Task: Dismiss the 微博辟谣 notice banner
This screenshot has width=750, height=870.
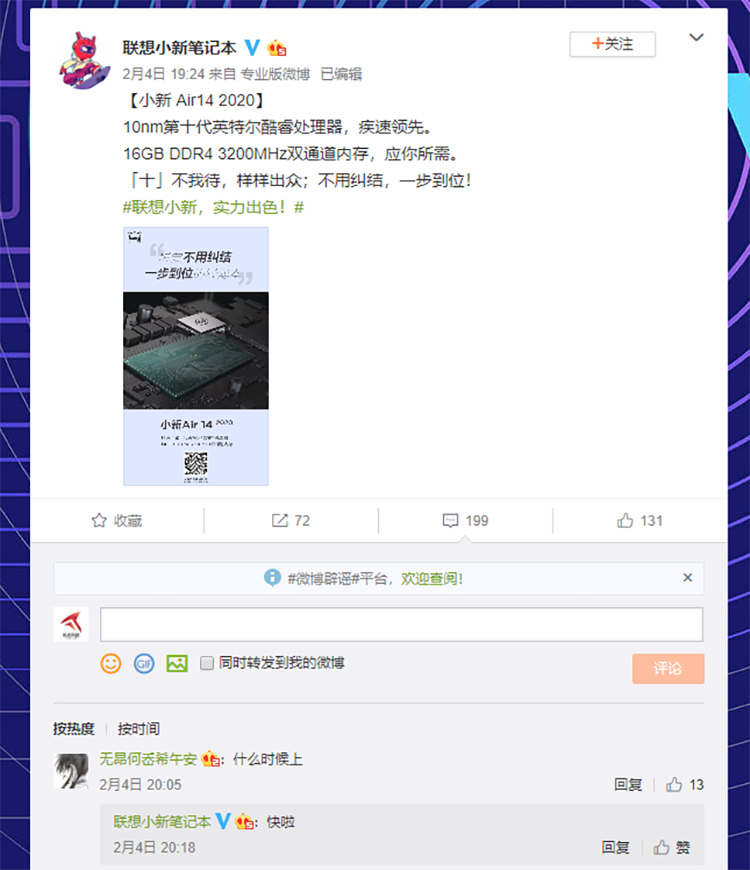Action: tap(687, 578)
